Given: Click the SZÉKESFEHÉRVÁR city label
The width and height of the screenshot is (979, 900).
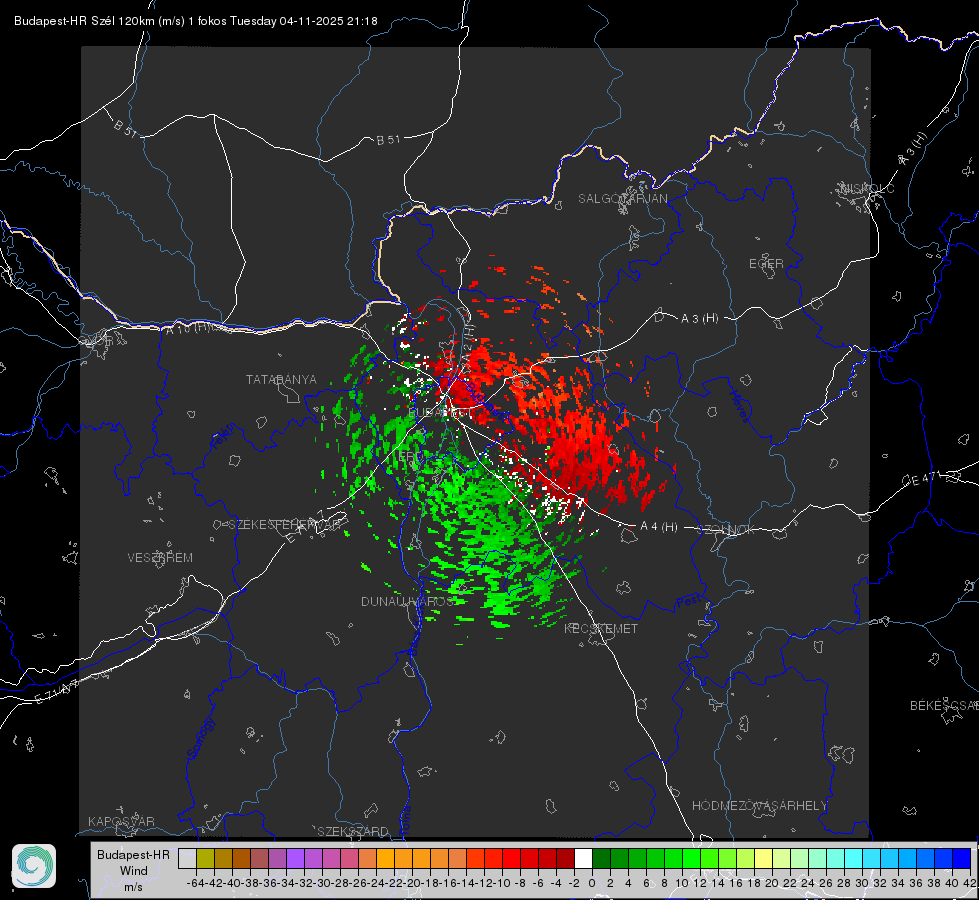Looking at the screenshot, I should [286, 525].
